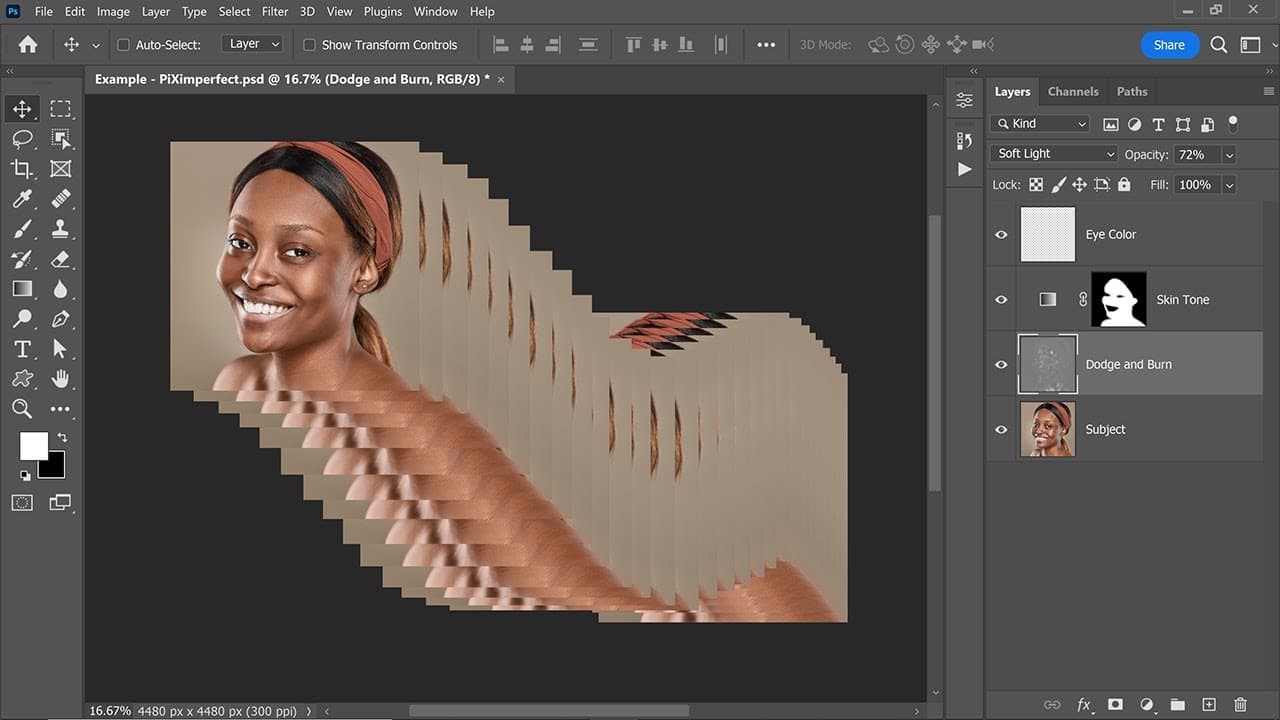The width and height of the screenshot is (1280, 720).
Task: Open the Opacity slider dropdown arrow
Action: point(1229,155)
